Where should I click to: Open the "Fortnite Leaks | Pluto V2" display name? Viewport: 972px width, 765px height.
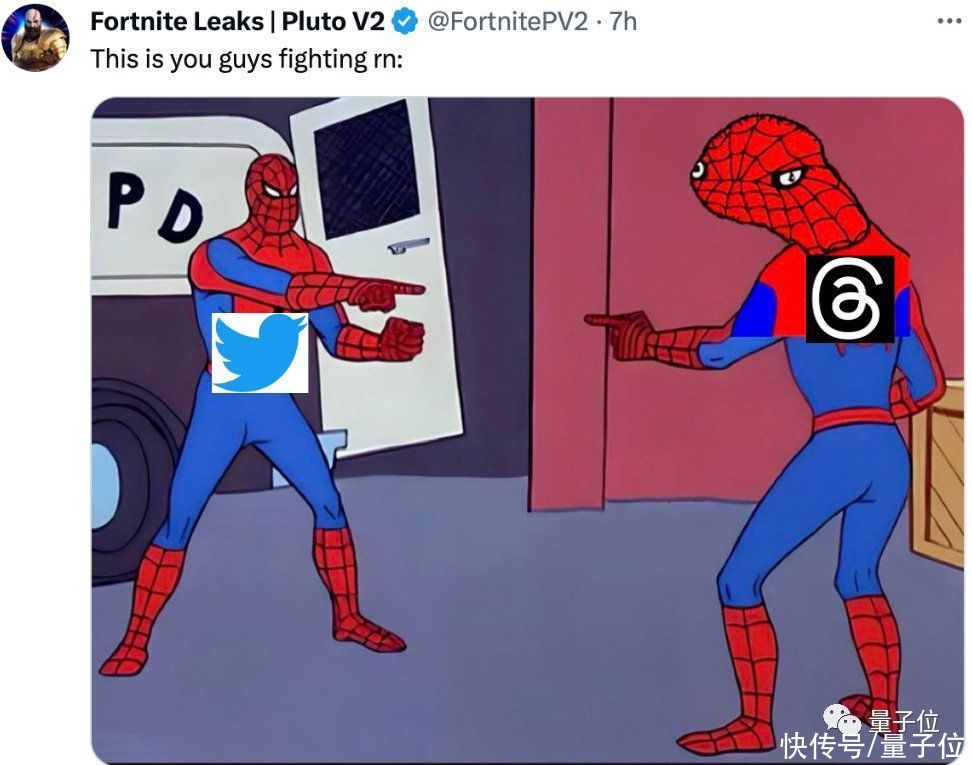point(237,22)
